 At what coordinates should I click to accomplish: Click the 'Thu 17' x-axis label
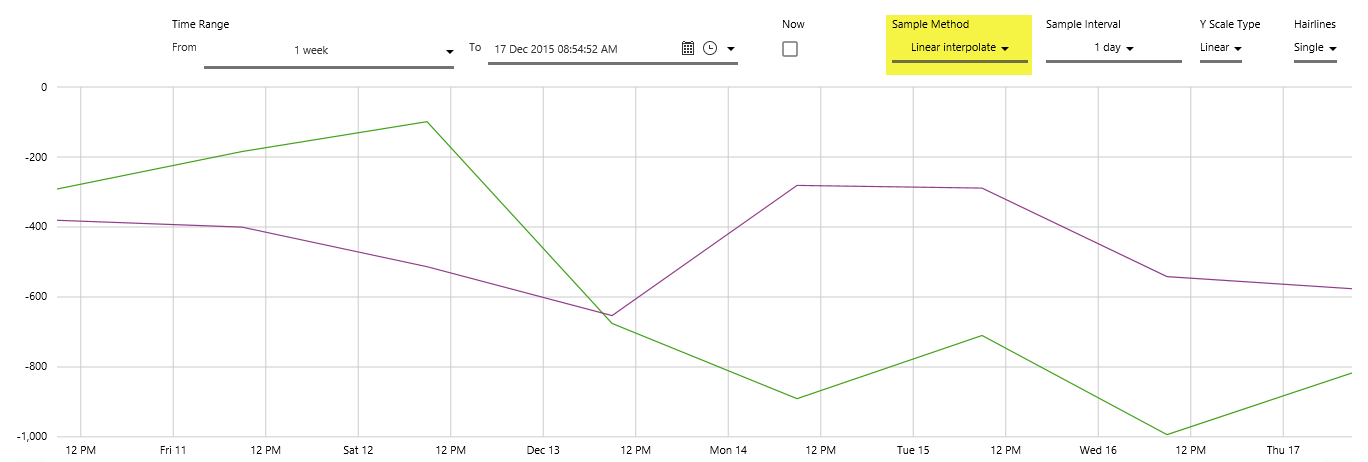[1283, 450]
